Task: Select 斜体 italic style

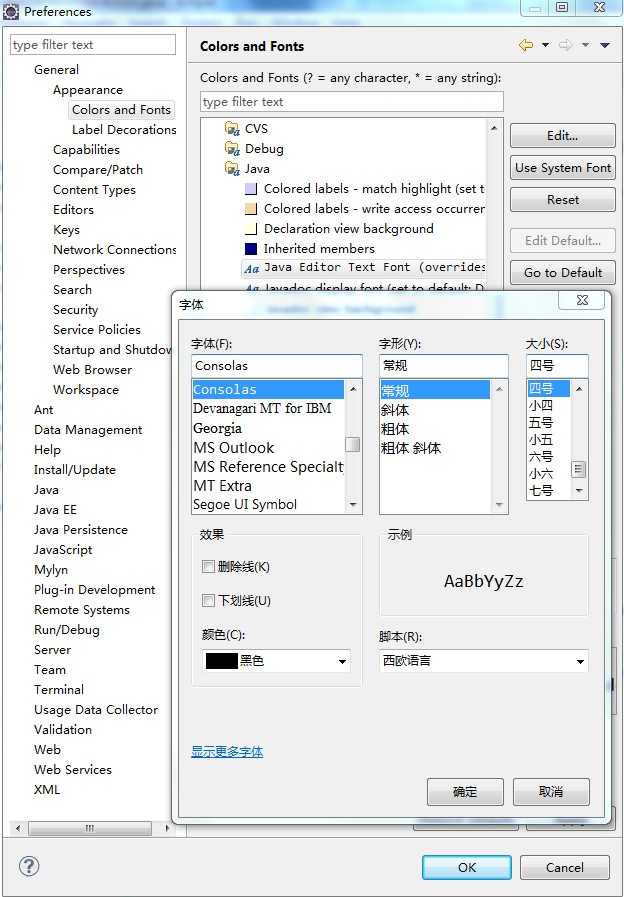Action: coord(395,410)
